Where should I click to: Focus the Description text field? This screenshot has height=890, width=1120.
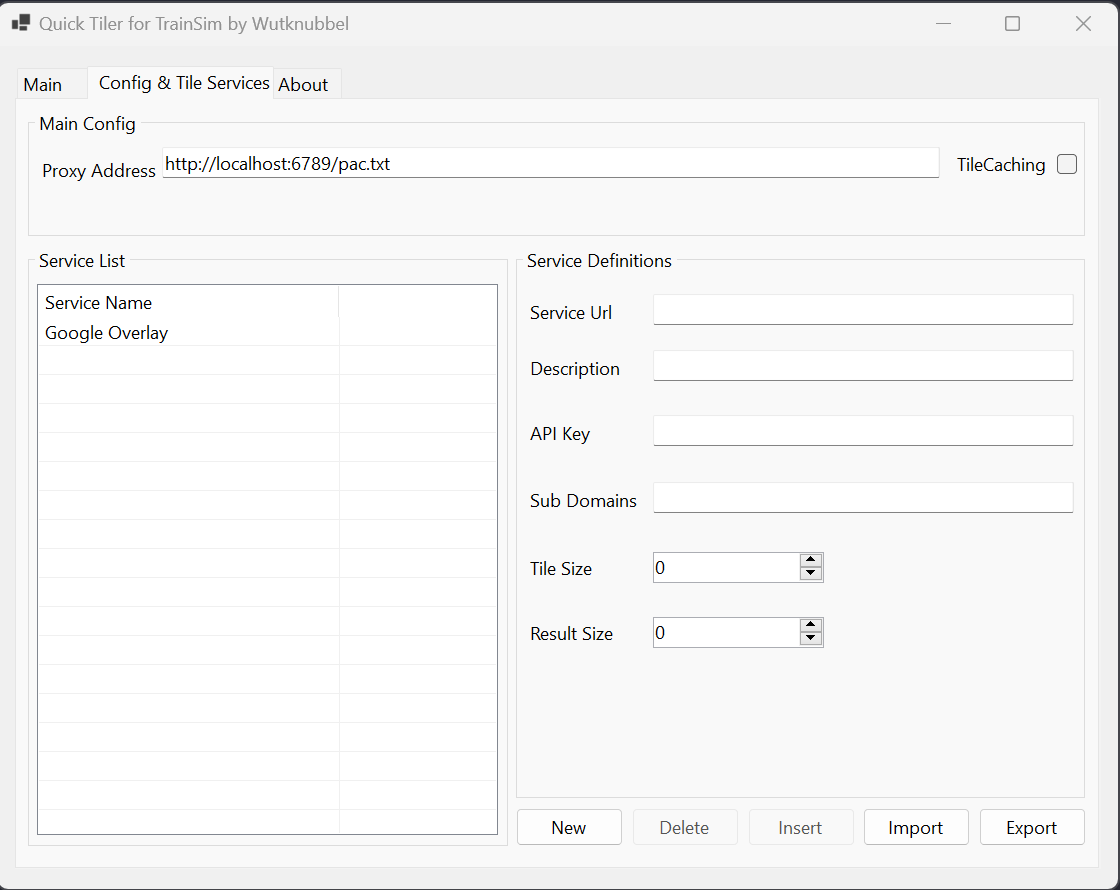click(x=863, y=366)
